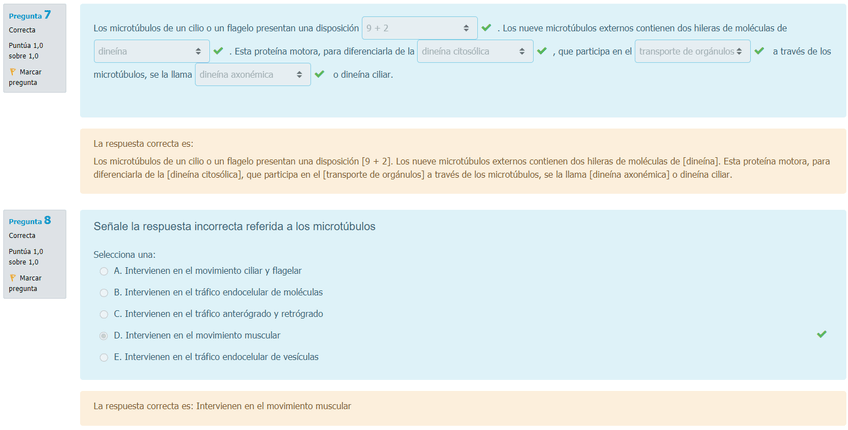This screenshot has height=430, width=848.
Task: Open the "9 + 2" disposition dropdown
Action: pyautogui.click(x=419, y=28)
